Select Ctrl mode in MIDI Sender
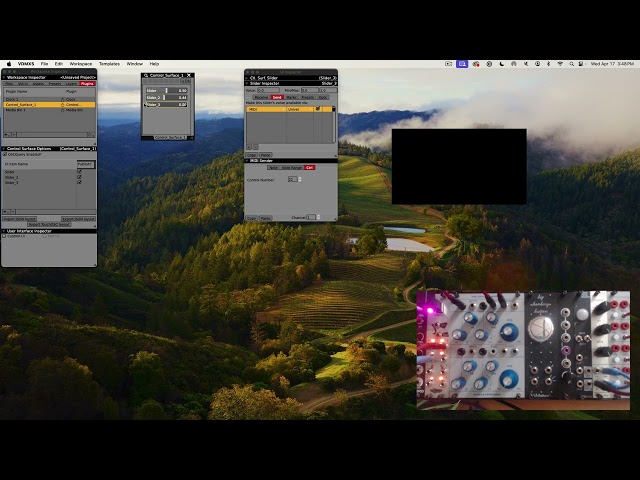 click(x=310, y=168)
